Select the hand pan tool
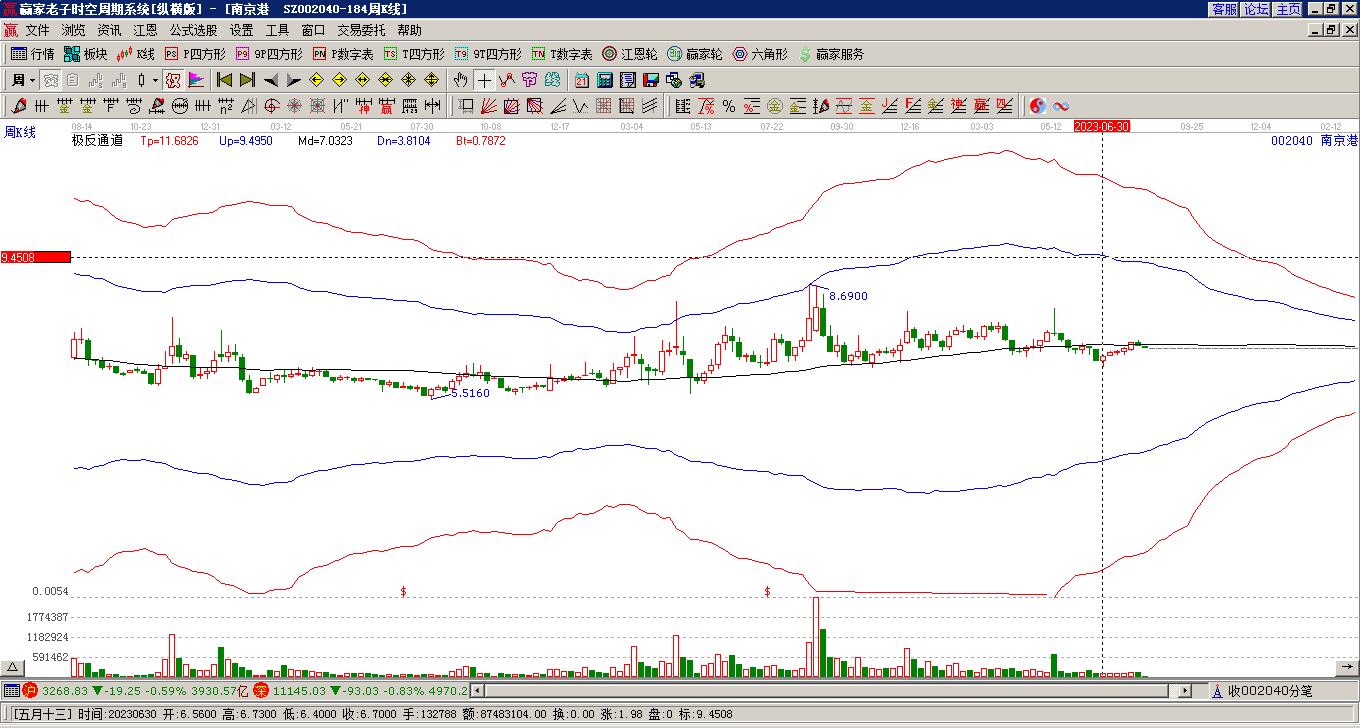 click(460, 80)
